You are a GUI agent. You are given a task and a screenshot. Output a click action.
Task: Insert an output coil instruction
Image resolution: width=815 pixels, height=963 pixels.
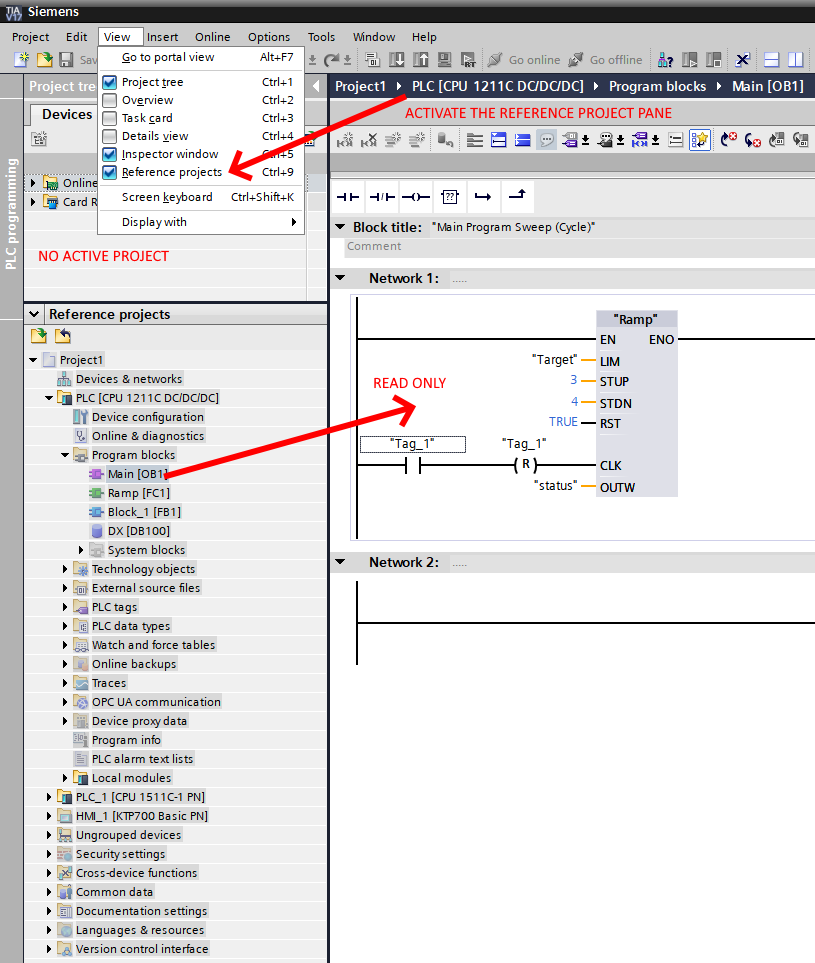(416, 196)
